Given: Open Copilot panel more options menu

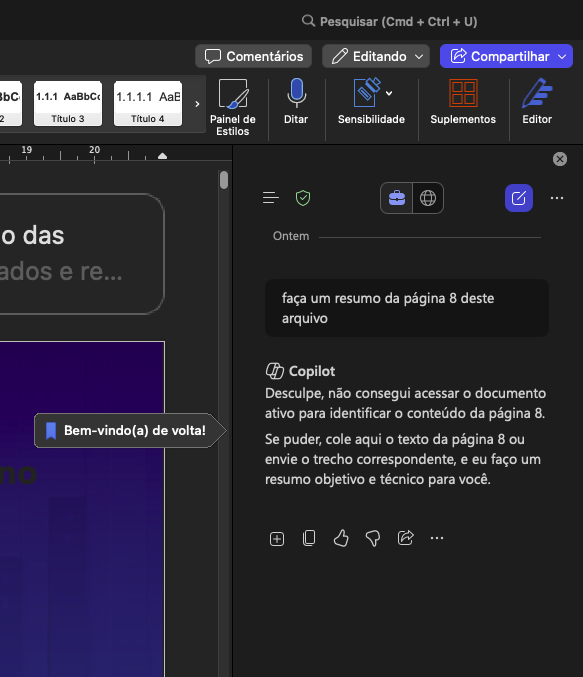Looking at the screenshot, I should [557, 198].
